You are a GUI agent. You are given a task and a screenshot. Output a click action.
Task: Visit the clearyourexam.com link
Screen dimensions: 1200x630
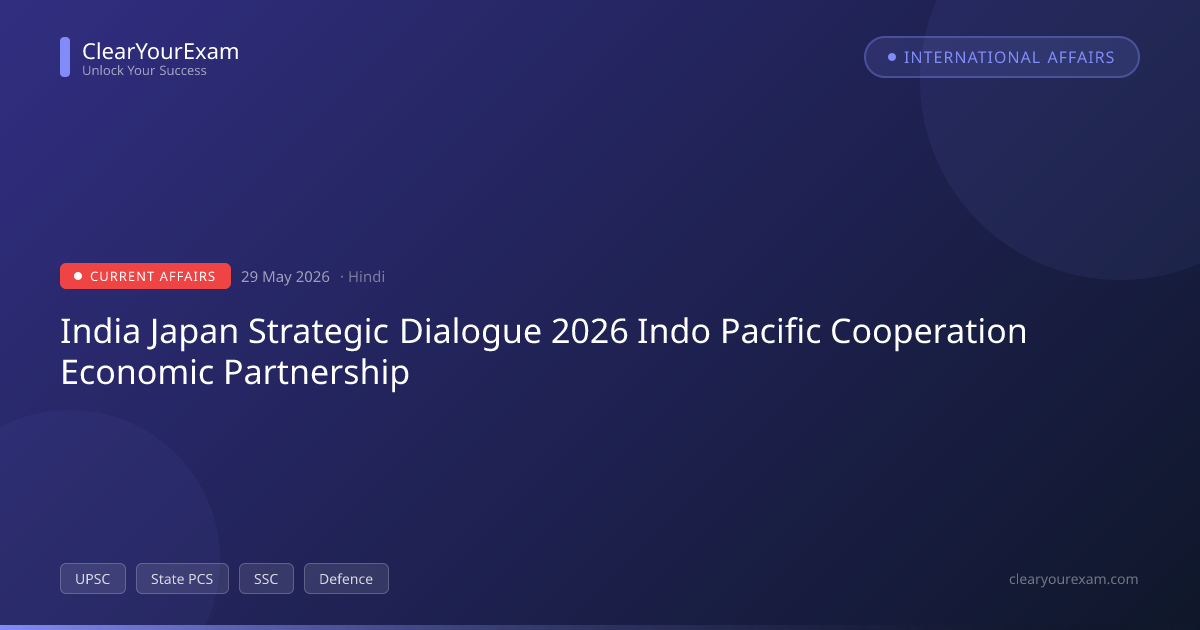[x=1074, y=579]
